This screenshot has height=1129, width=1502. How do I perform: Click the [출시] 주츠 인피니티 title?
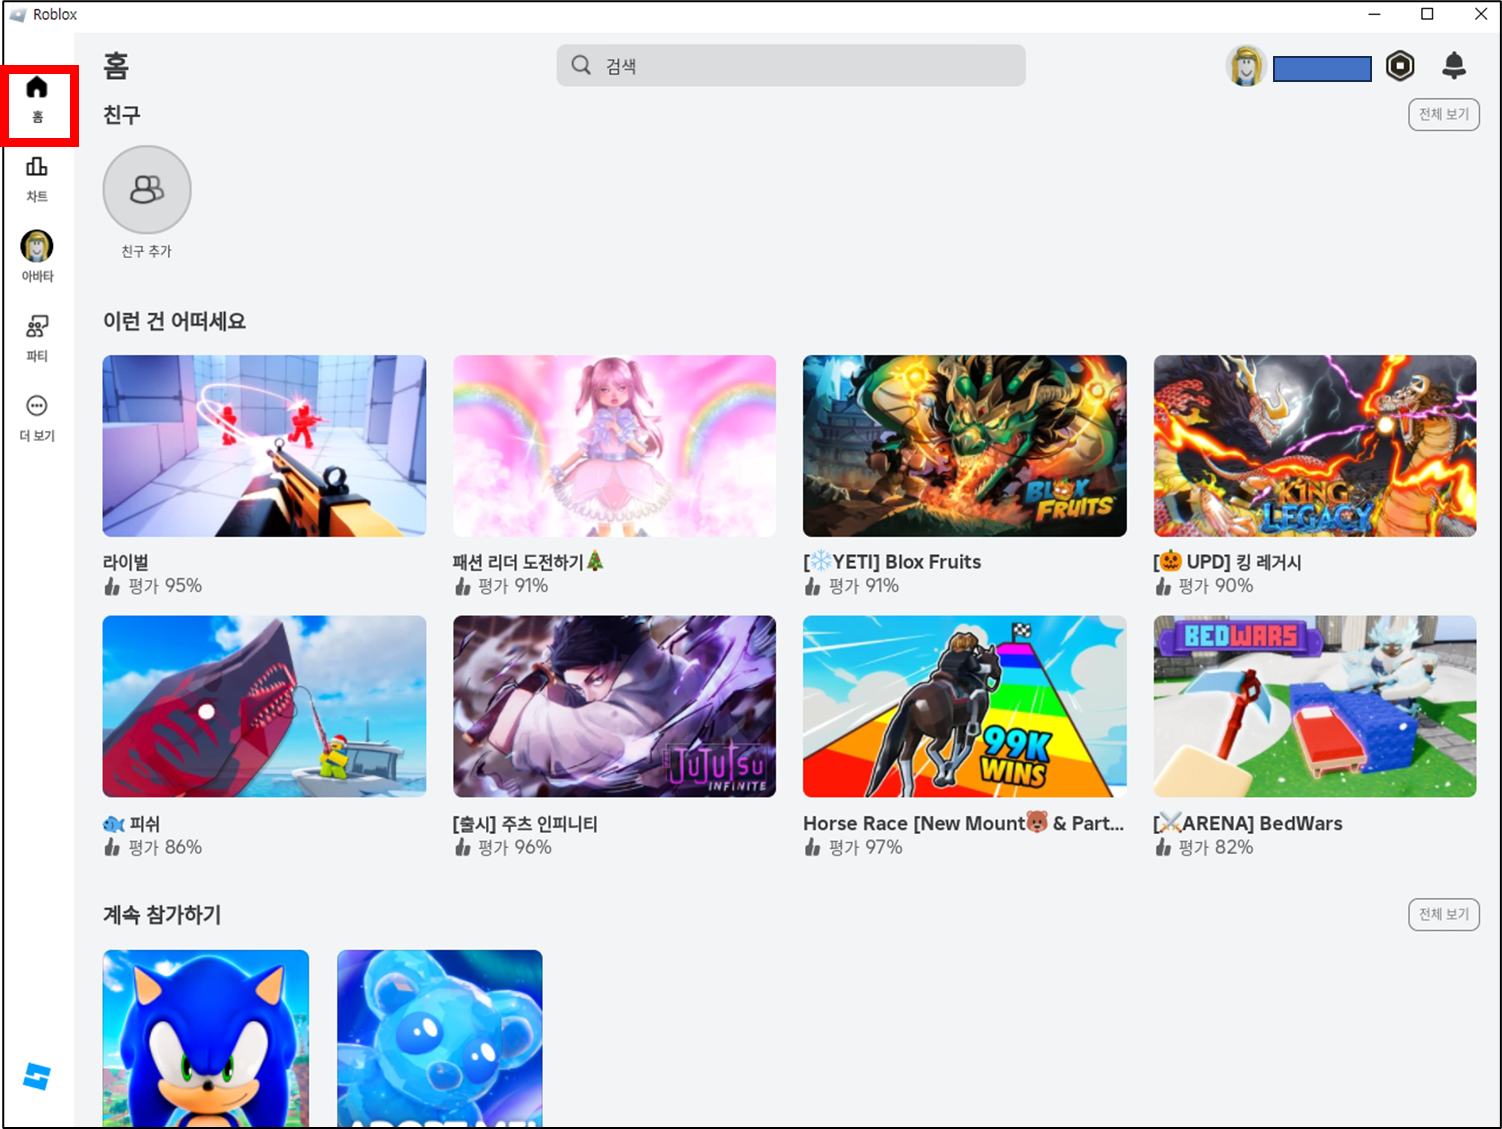(x=525, y=824)
